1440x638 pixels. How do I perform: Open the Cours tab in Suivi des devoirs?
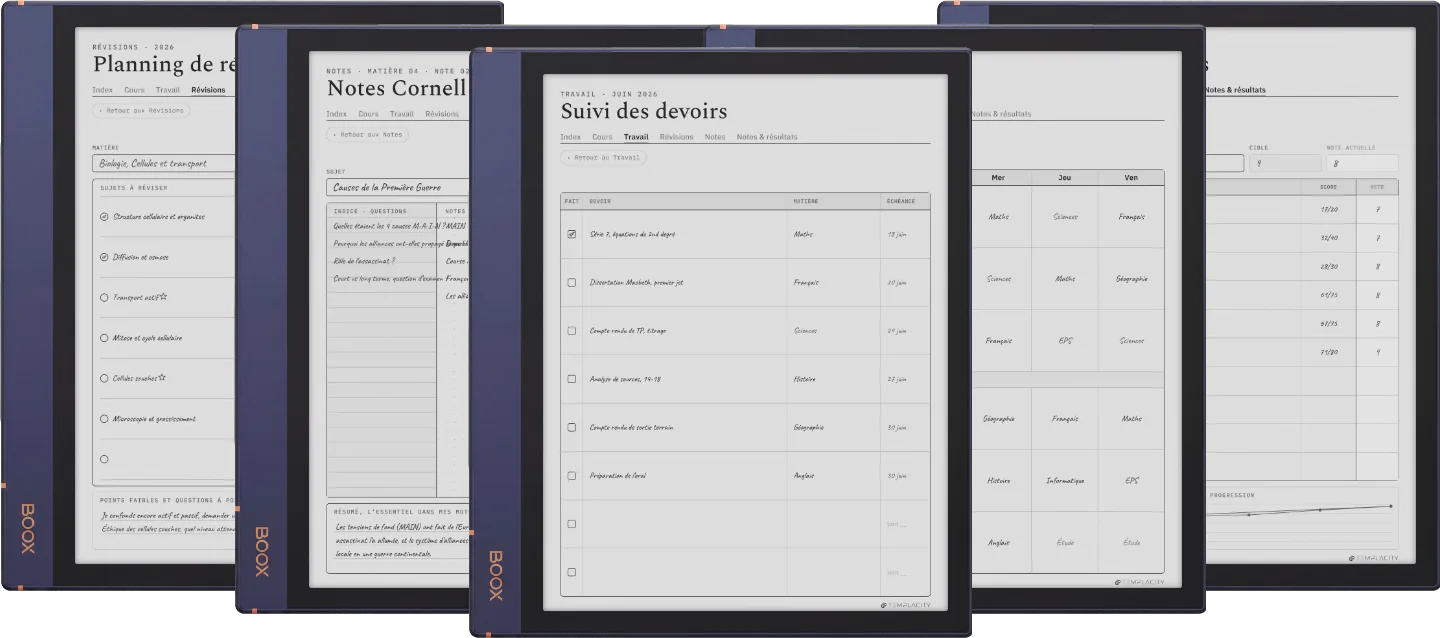pyautogui.click(x=602, y=137)
